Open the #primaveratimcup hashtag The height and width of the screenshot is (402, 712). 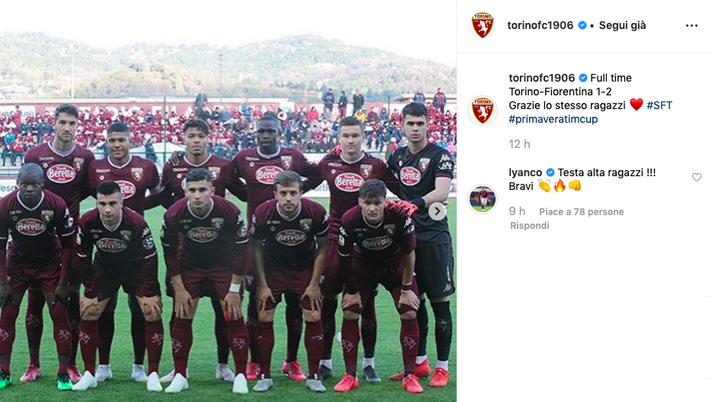click(553, 119)
